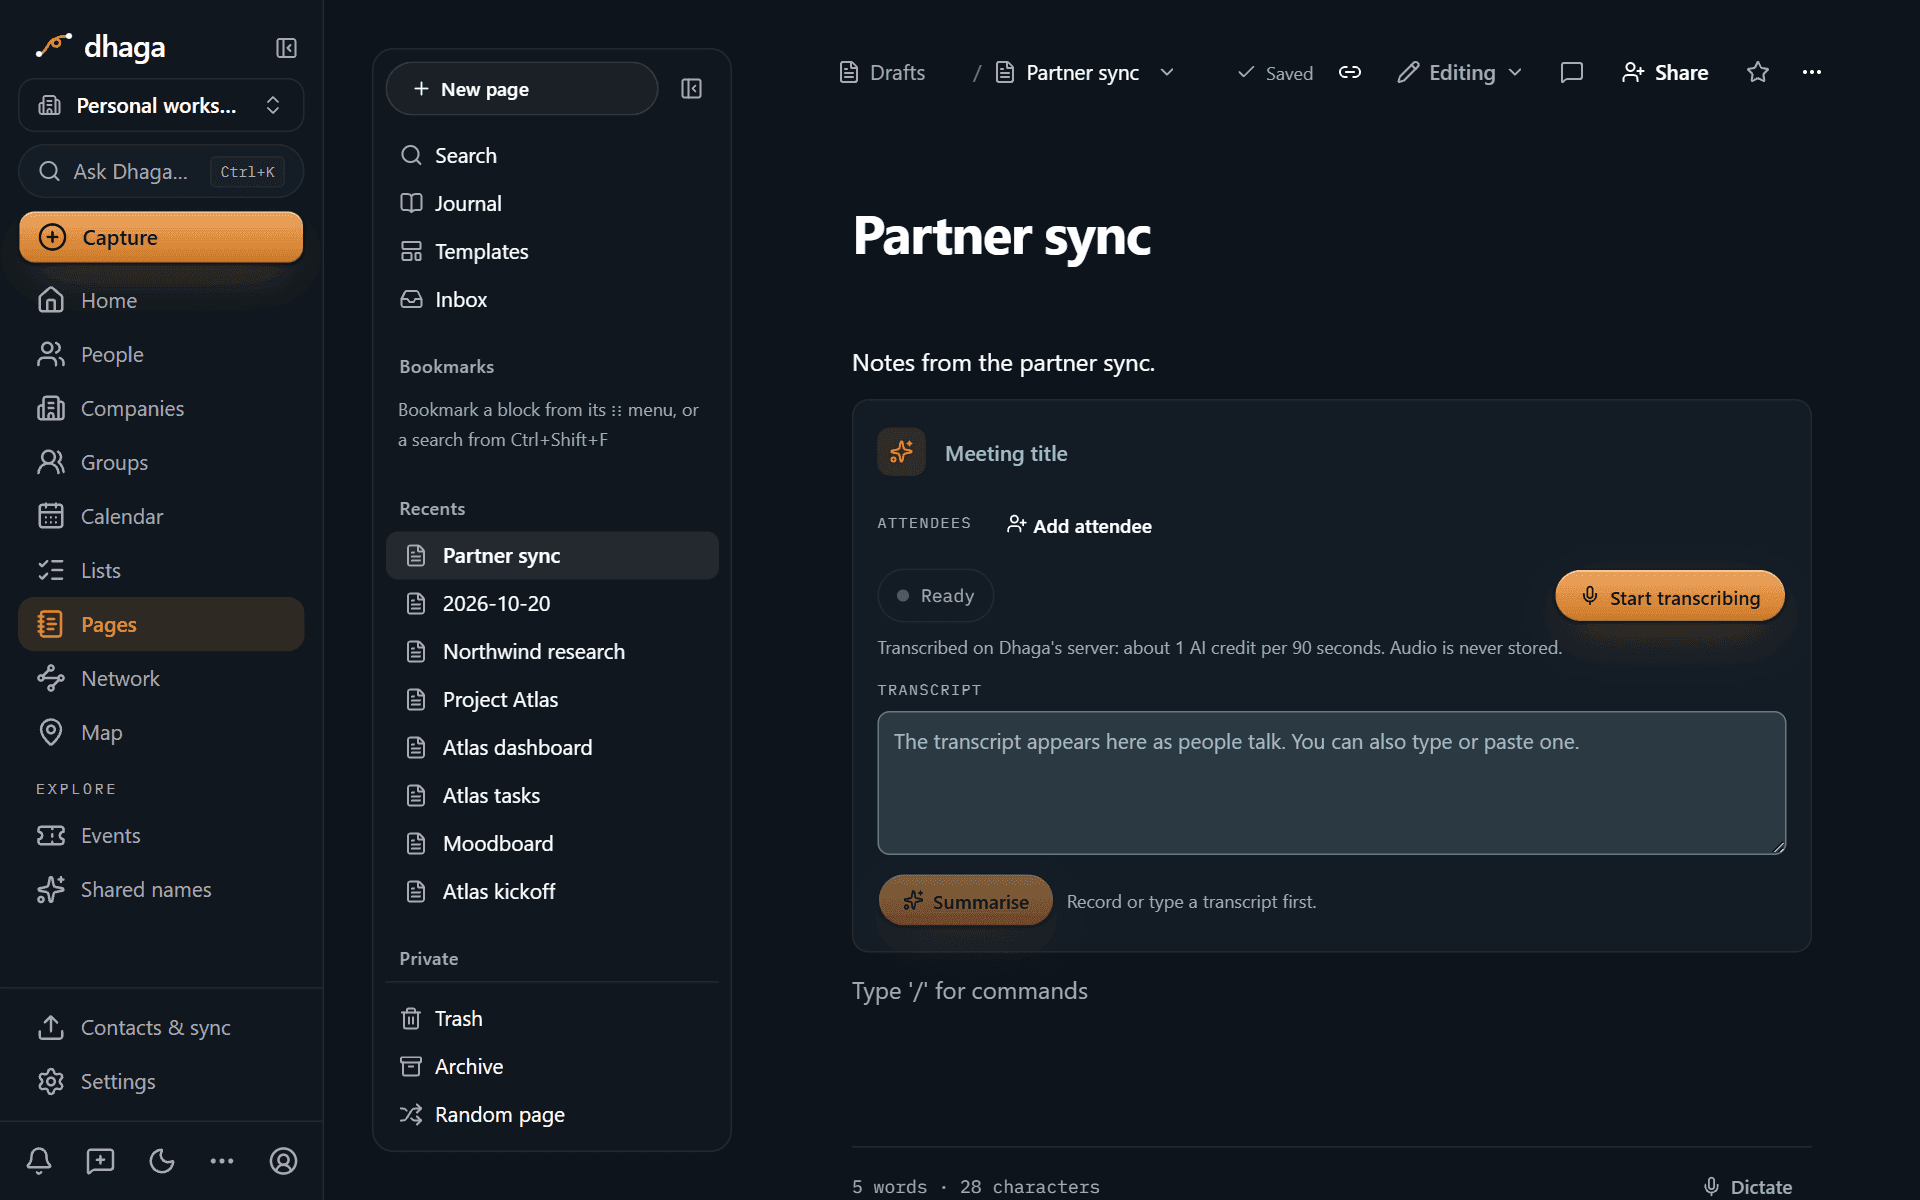Collapse the pages panel using its panel icon
Screen dimensions: 1920x1200
point(691,89)
